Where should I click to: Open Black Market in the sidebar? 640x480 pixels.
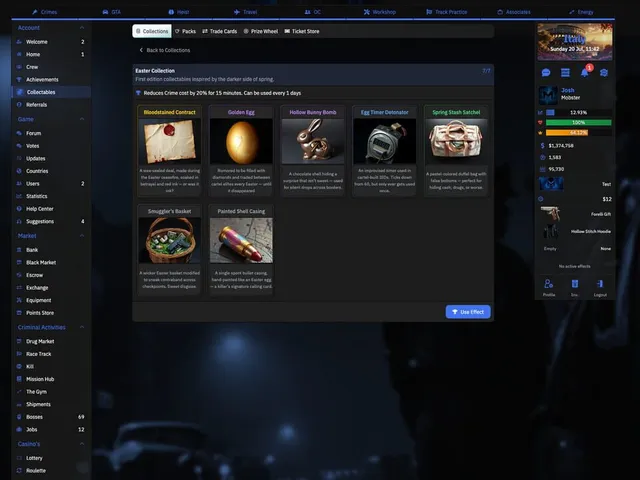pos(41,262)
